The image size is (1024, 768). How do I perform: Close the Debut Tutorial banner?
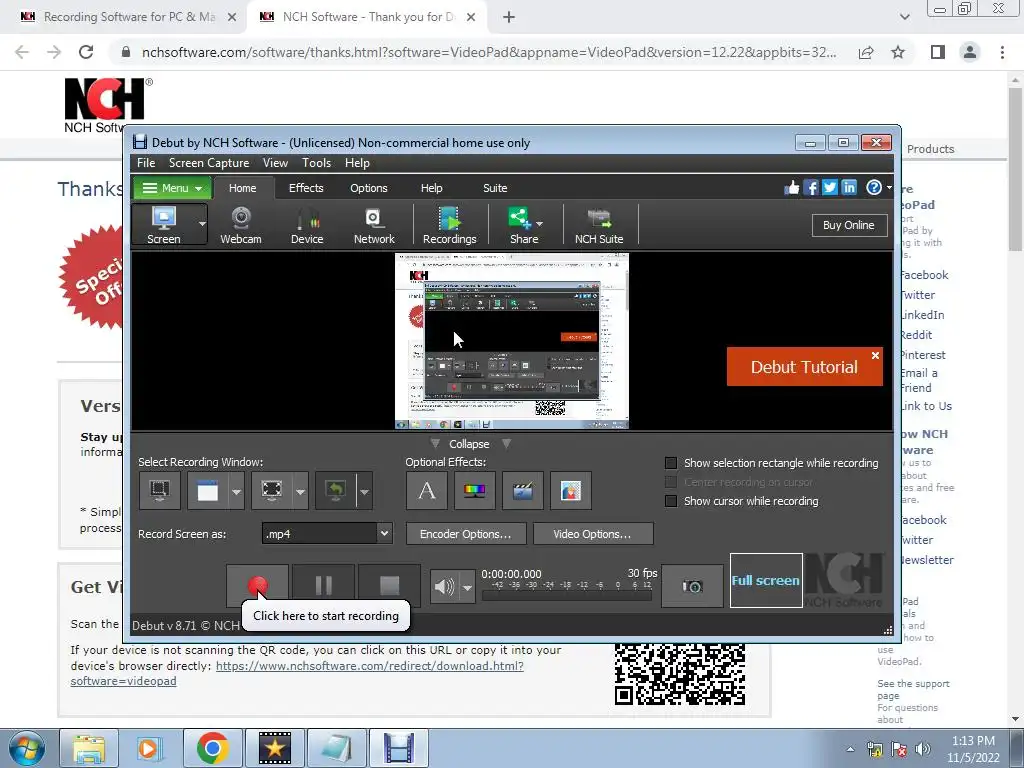[x=875, y=355]
